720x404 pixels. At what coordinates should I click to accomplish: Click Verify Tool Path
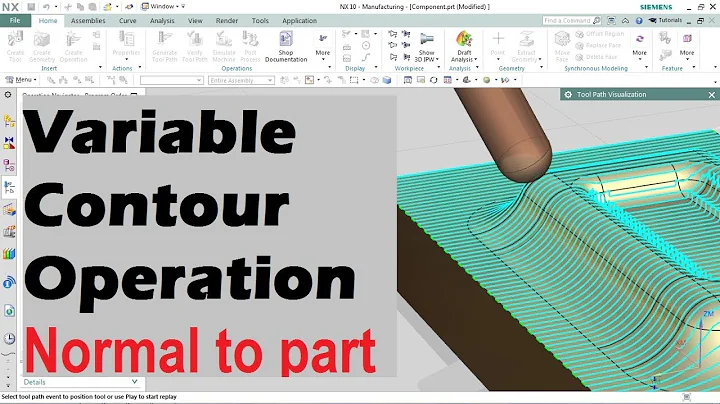pyautogui.click(x=195, y=46)
